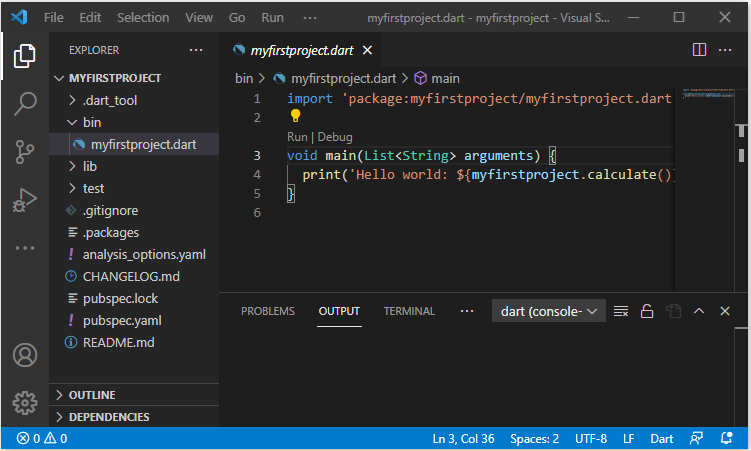Click UTF-8 encoding in status bar
The height and width of the screenshot is (451, 751).
coord(591,439)
